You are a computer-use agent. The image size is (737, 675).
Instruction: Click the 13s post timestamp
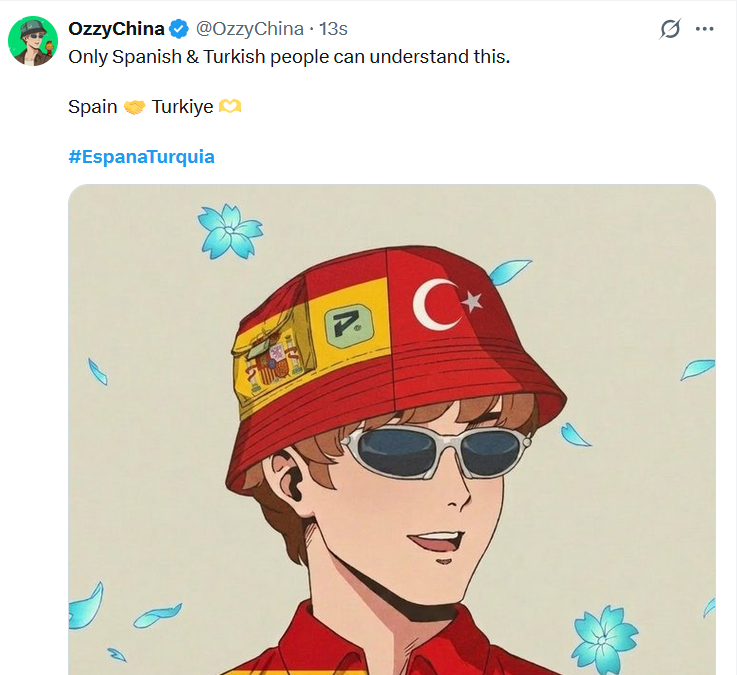333,29
